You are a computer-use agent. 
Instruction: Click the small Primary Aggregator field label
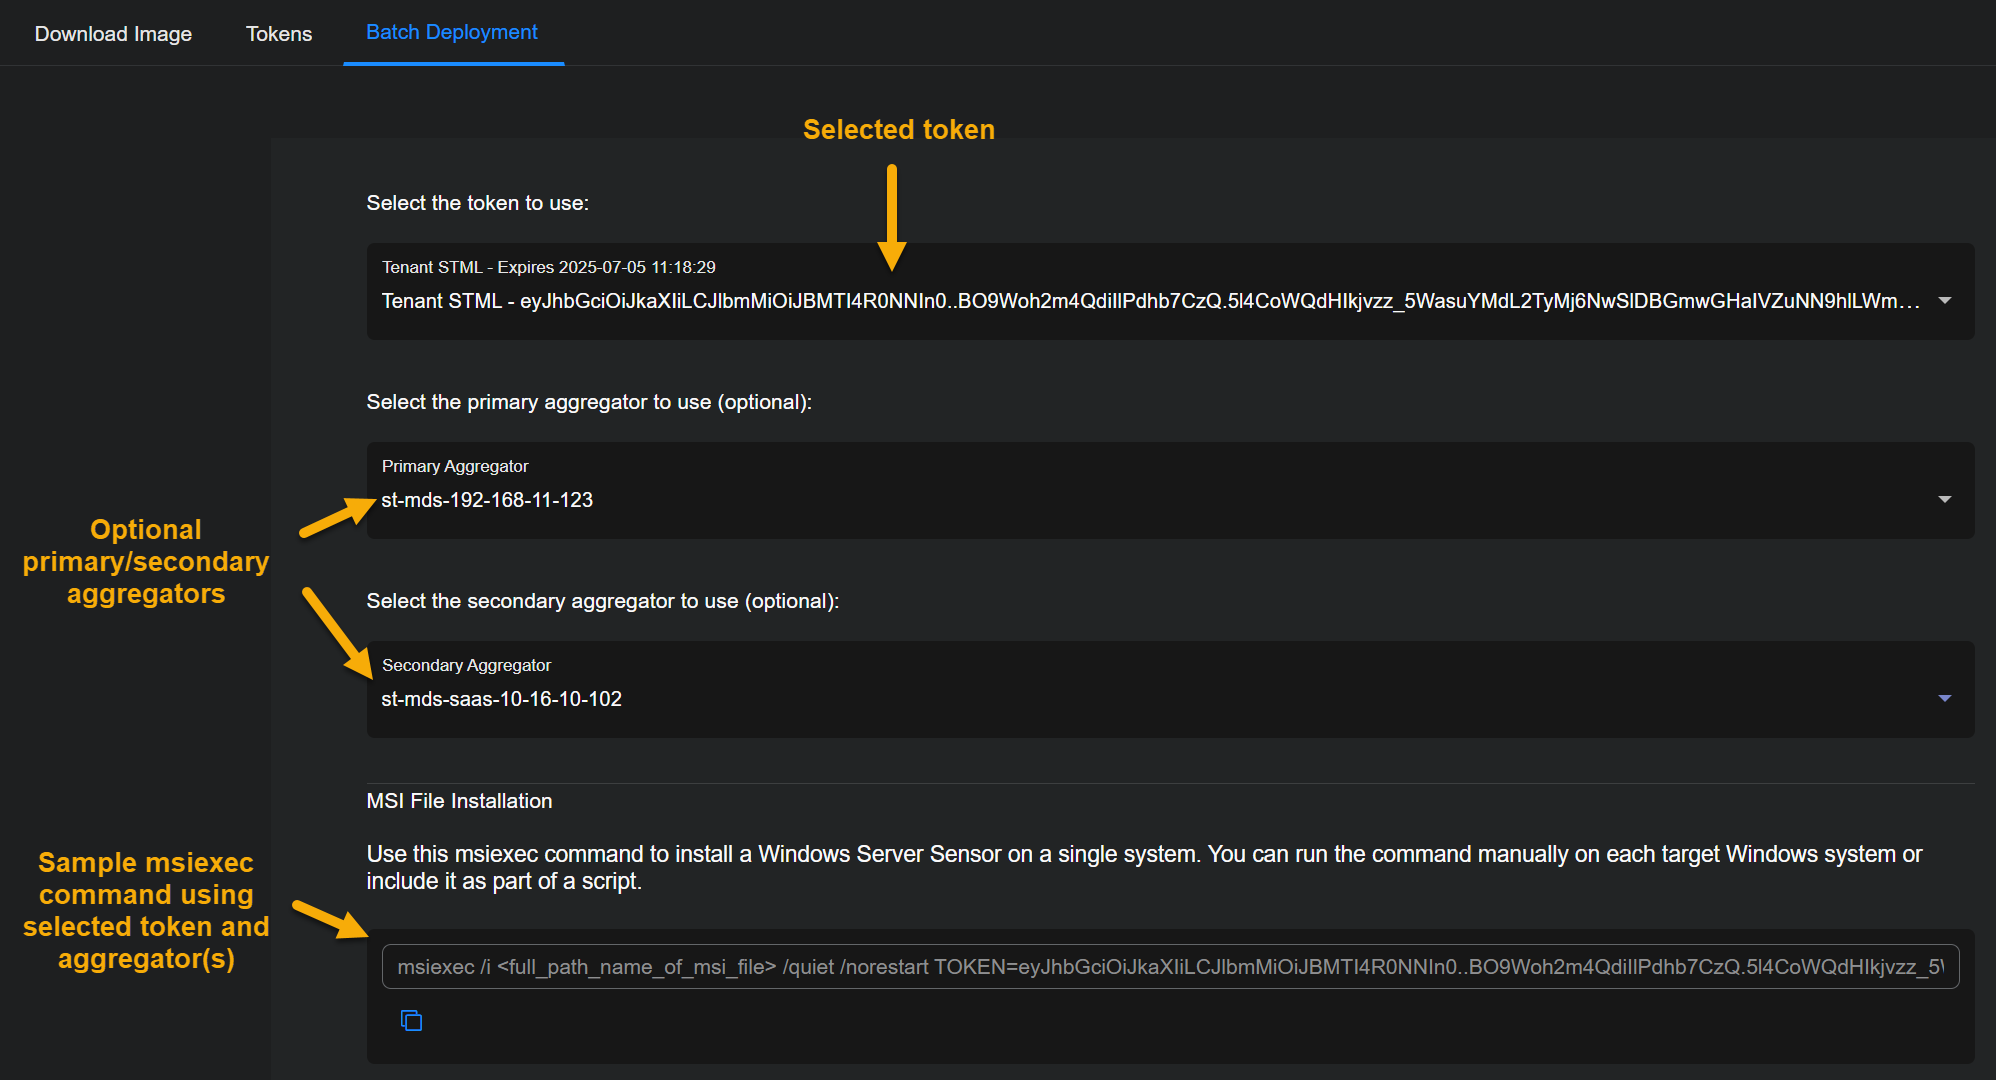pyautogui.click(x=455, y=466)
